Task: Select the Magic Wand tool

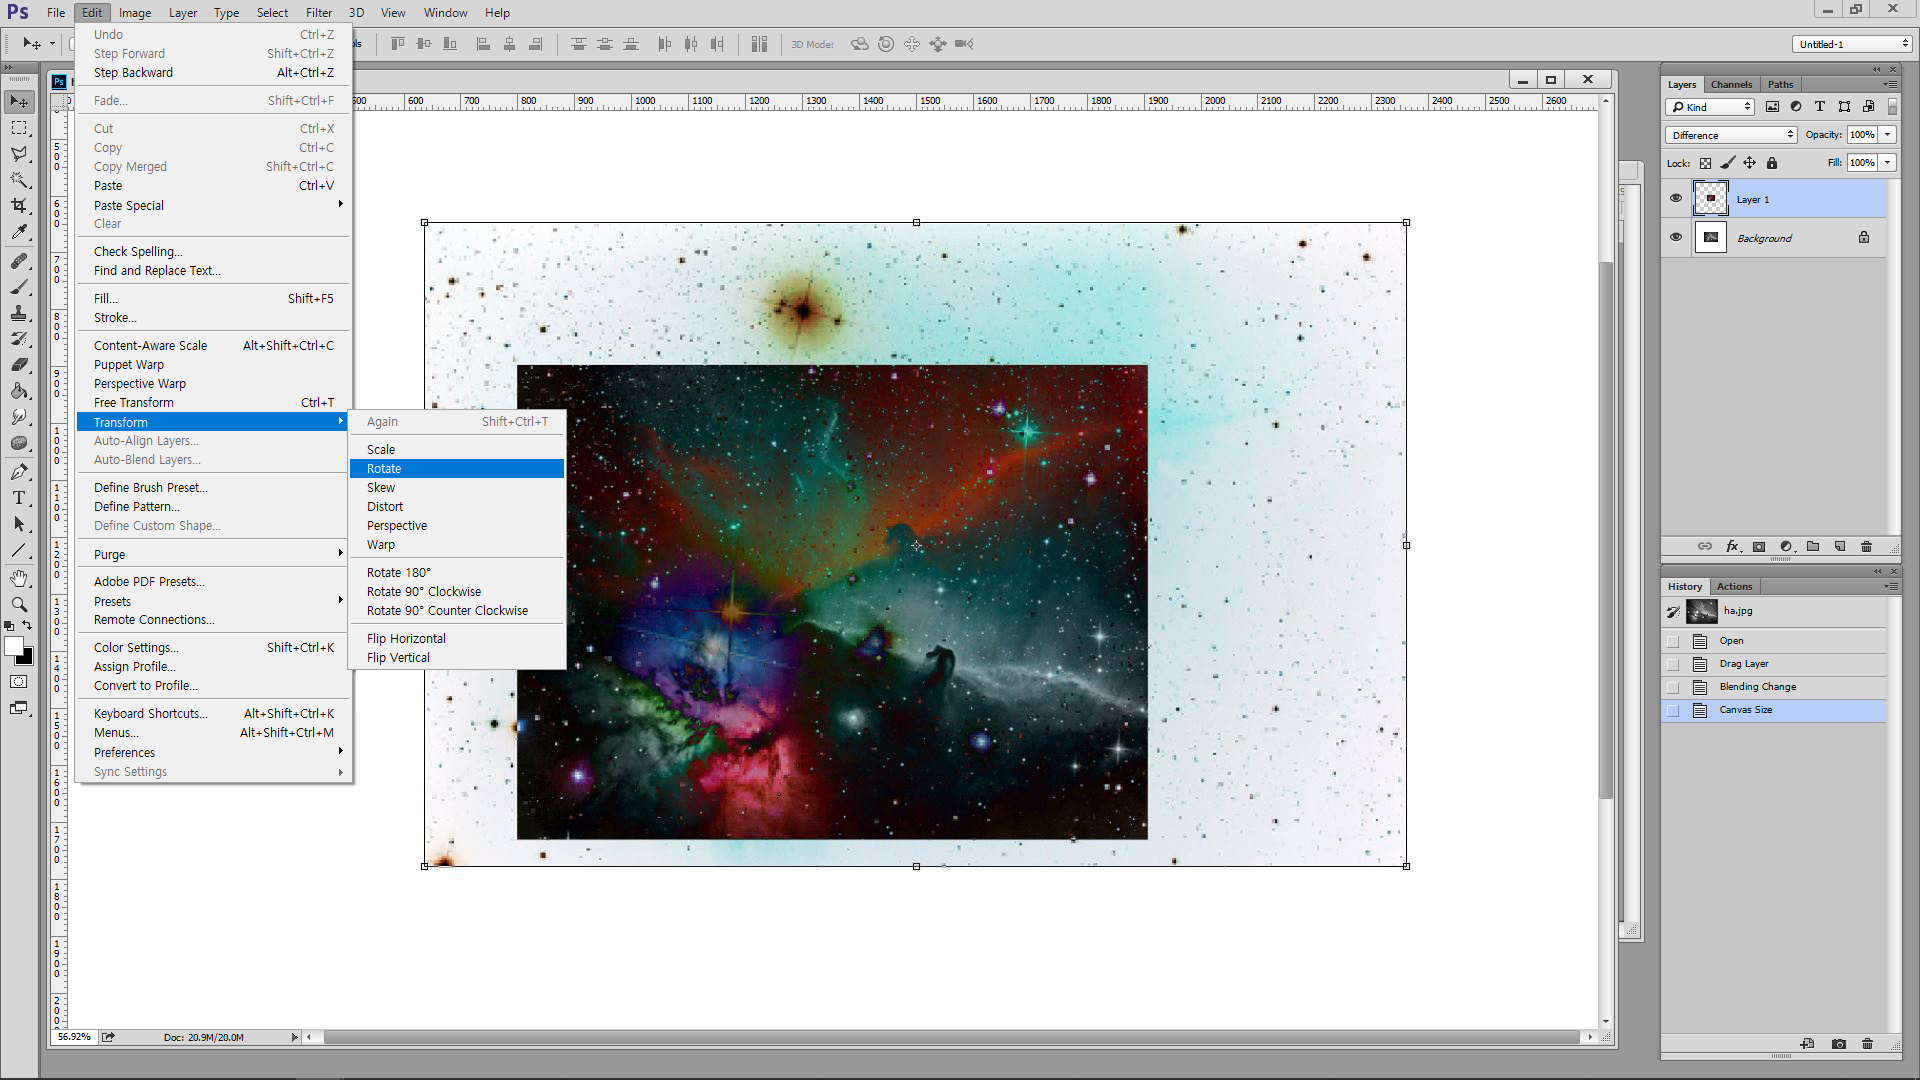Action: (19, 180)
